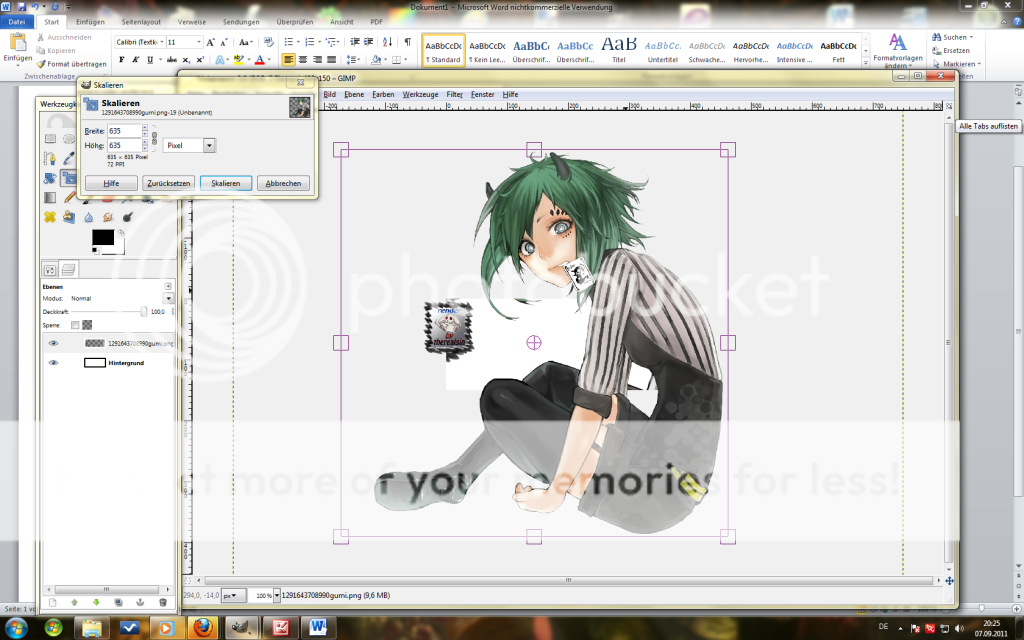Image resolution: width=1024 pixels, height=640 pixels.
Task: Pick the color picker eyedropper tool
Action: click(x=69, y=158)
